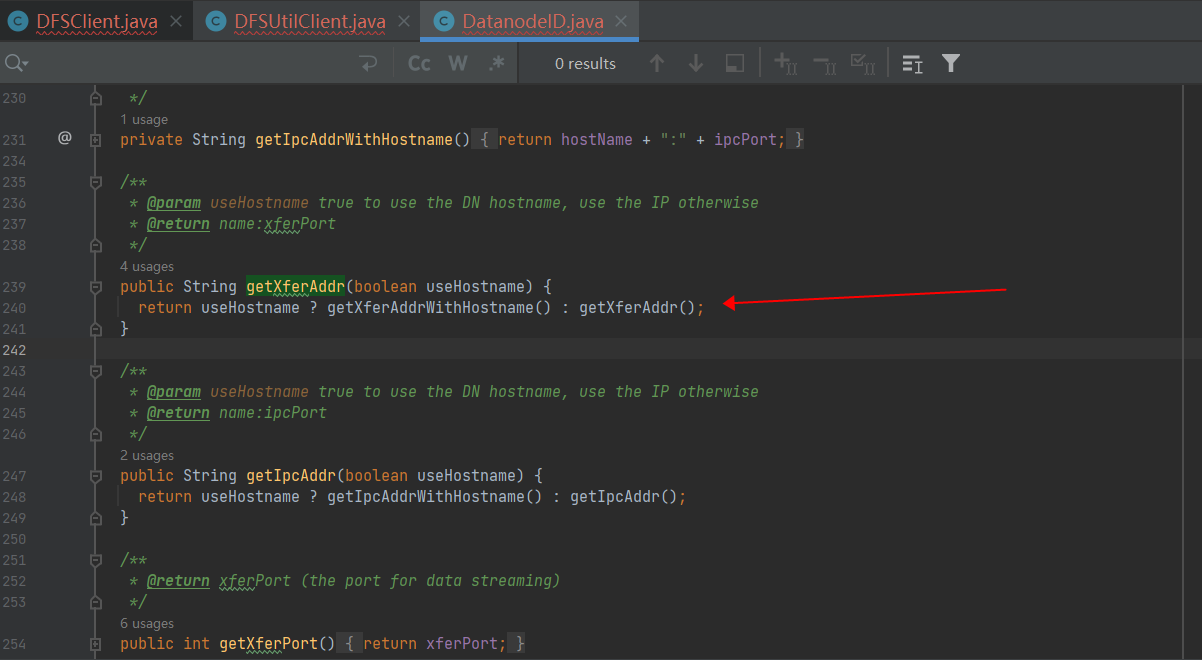Toggle search in selection only
Image resolution: width=1202 pixels, height=660 pixels.
click(734, 62)
